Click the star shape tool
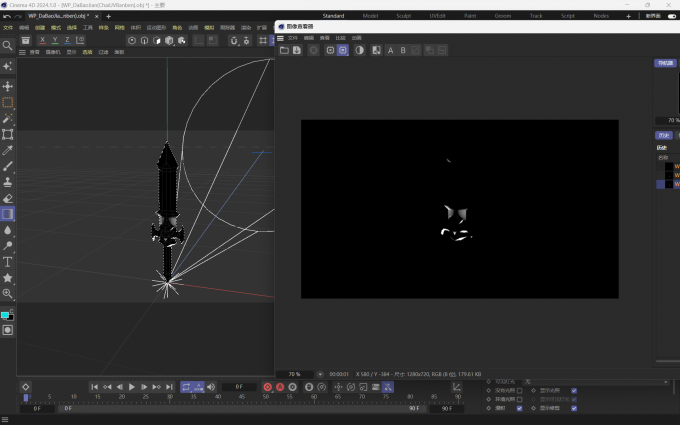The image size is (680, 425). pos(7,278)
